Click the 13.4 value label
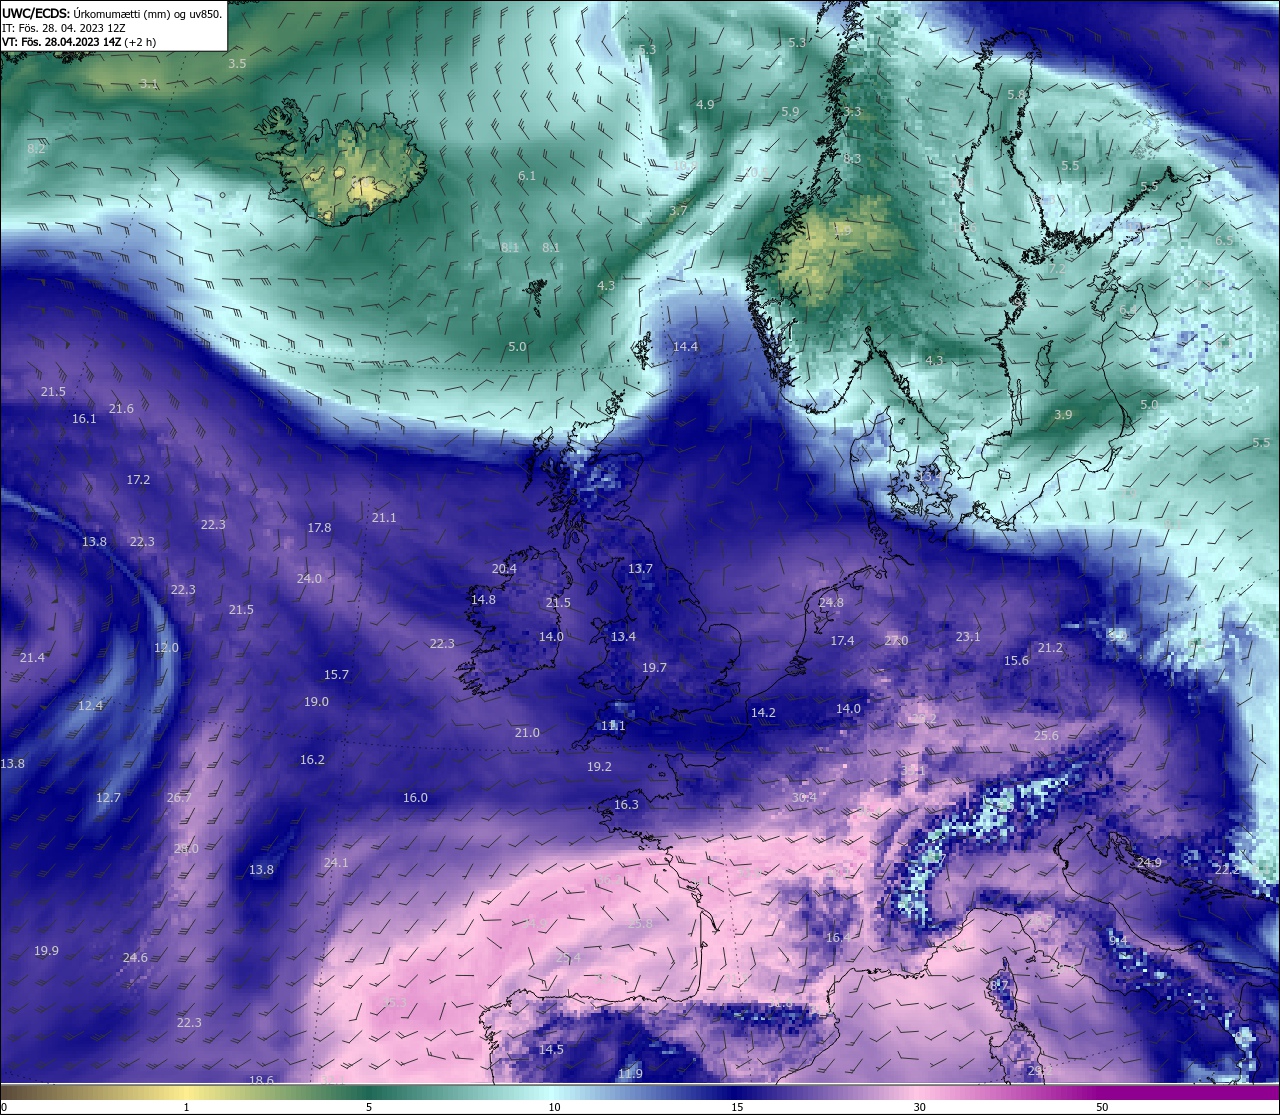The width and height of the screenshot is (1280, 1115). coord(623,637)
